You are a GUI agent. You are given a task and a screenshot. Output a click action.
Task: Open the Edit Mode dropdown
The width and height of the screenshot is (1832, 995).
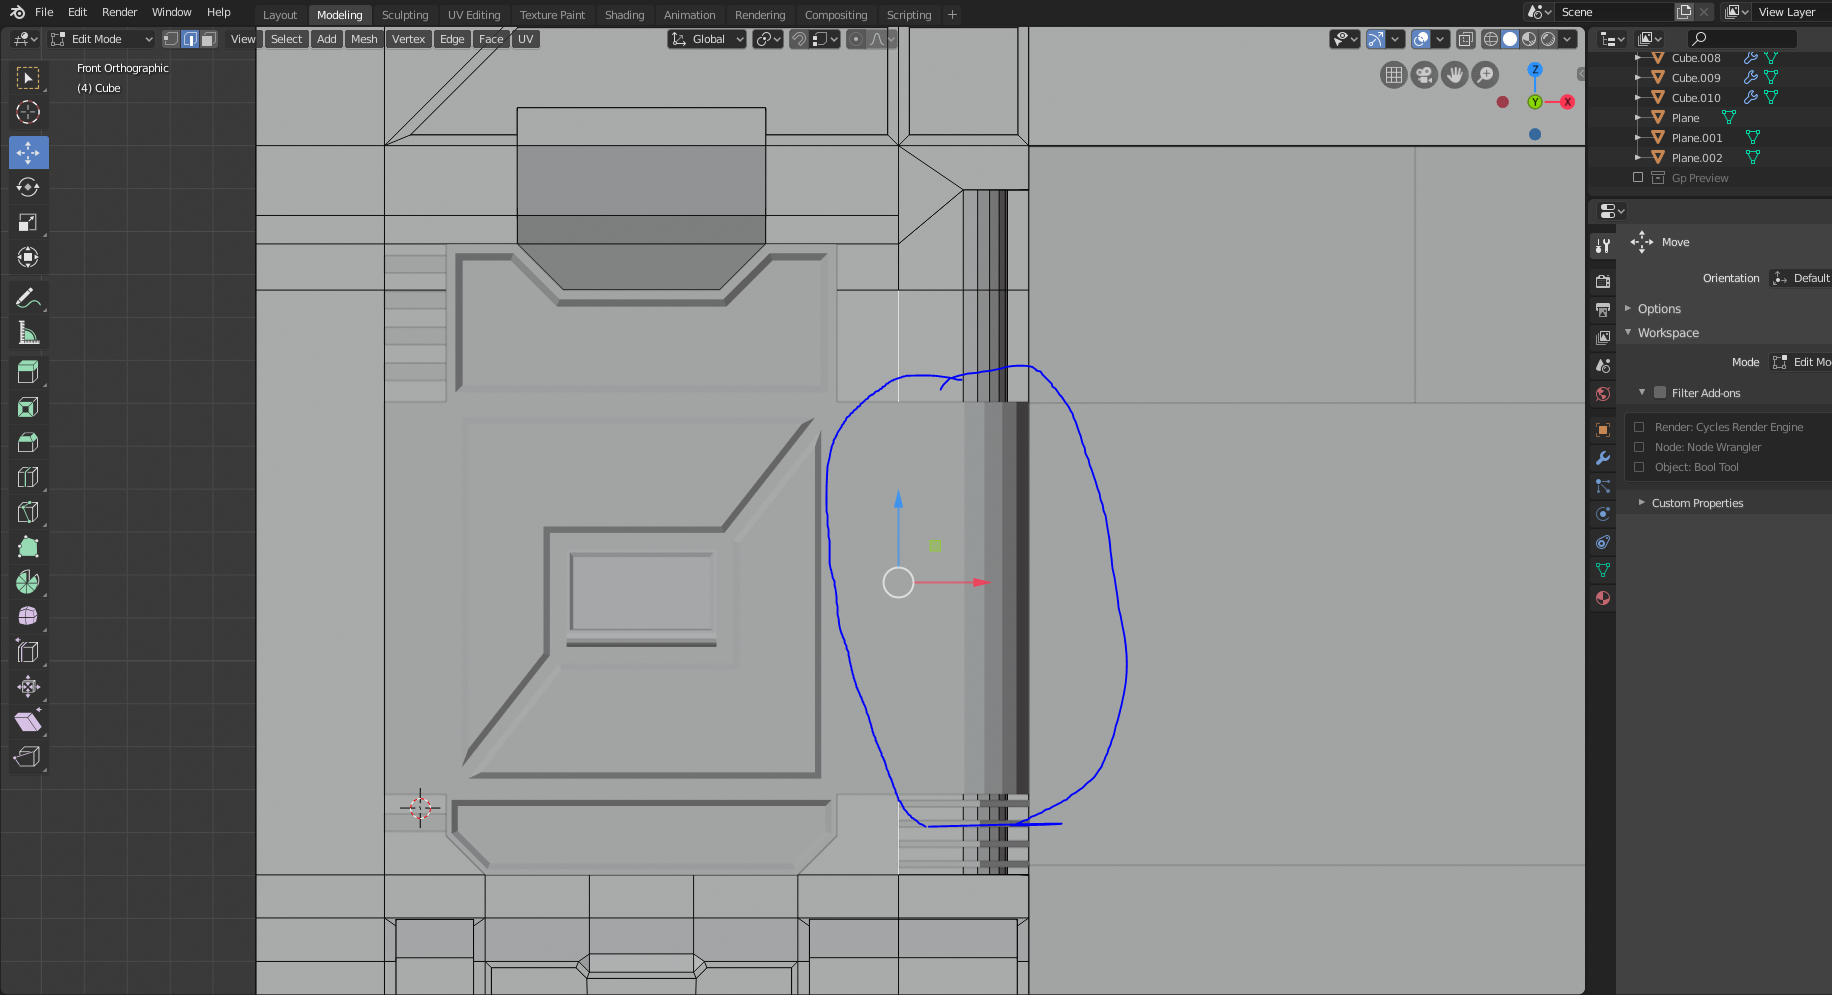pos(102,39)
